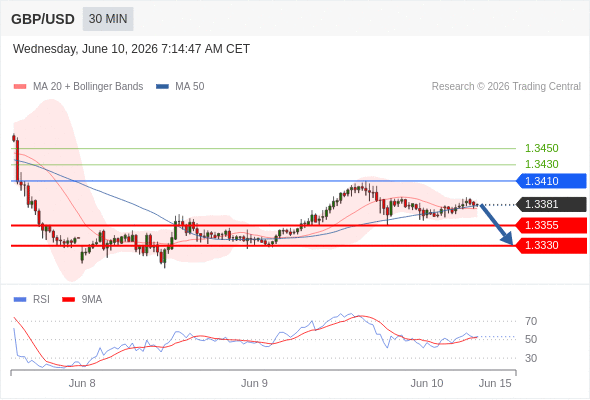The image size is (590, 400).
Task: Click the blue MA 50 legend swatch
Action: click(x=162, y=87)
